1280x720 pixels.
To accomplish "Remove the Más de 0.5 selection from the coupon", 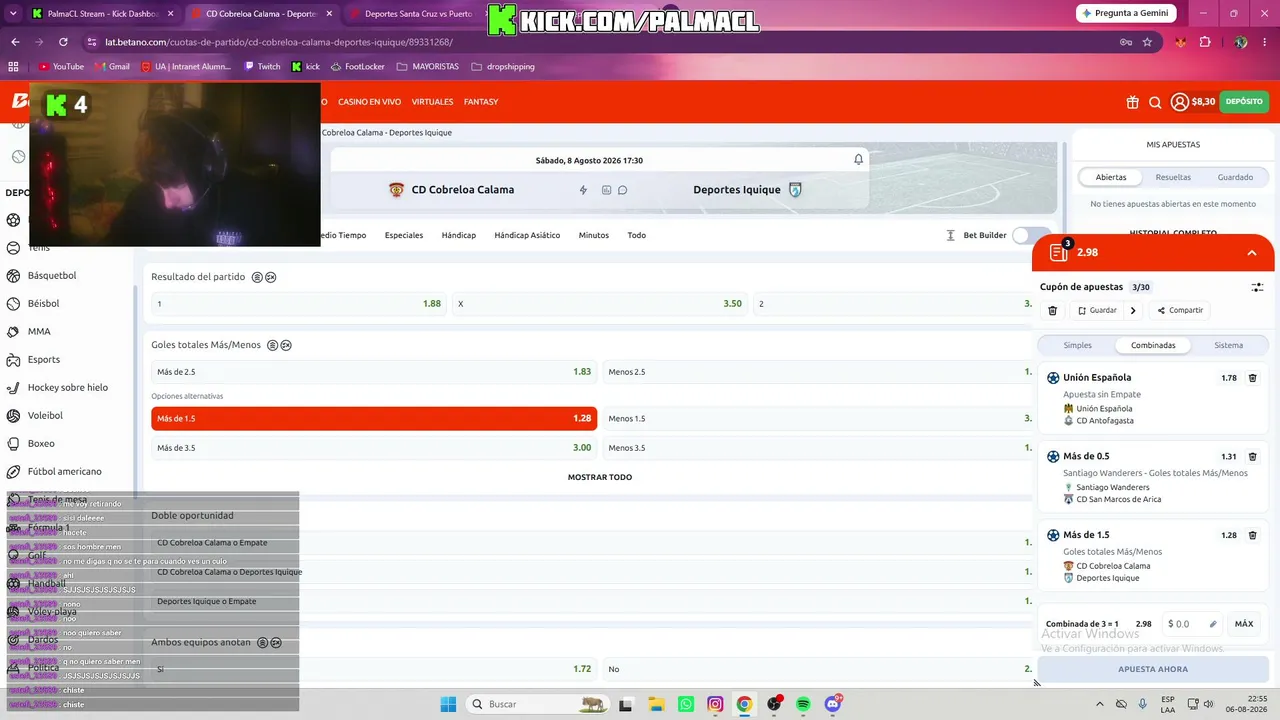I will click(1252, 457).
